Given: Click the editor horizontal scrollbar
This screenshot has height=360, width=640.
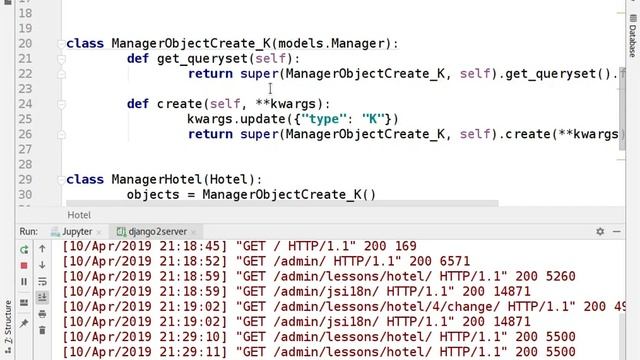Looking at the screenshot, I should tap(282, 203).
